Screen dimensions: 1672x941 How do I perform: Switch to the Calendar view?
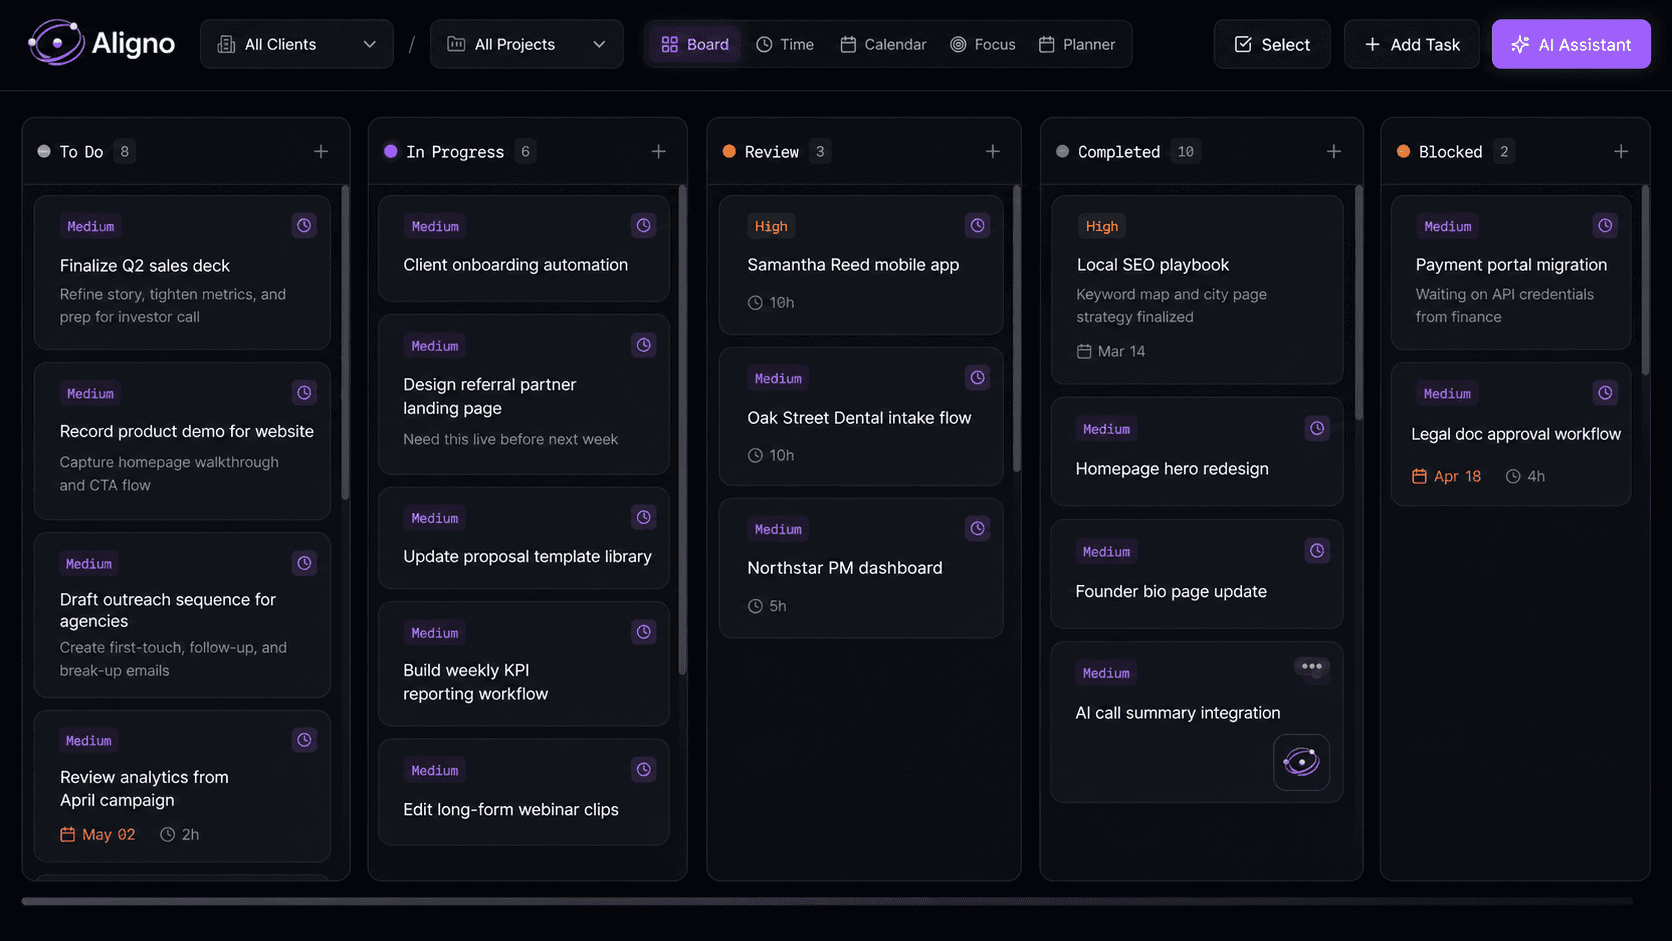(883, 44)
